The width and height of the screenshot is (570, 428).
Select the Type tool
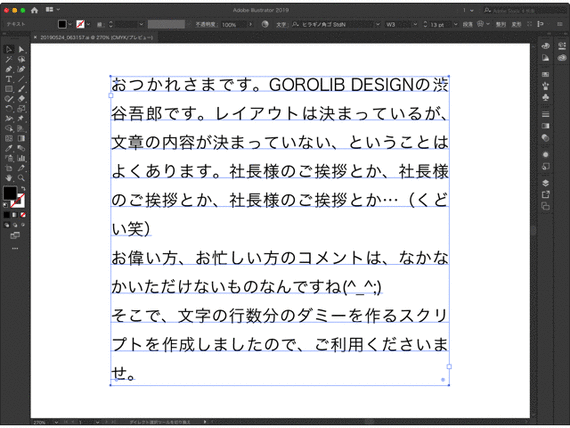coord(9,79)
